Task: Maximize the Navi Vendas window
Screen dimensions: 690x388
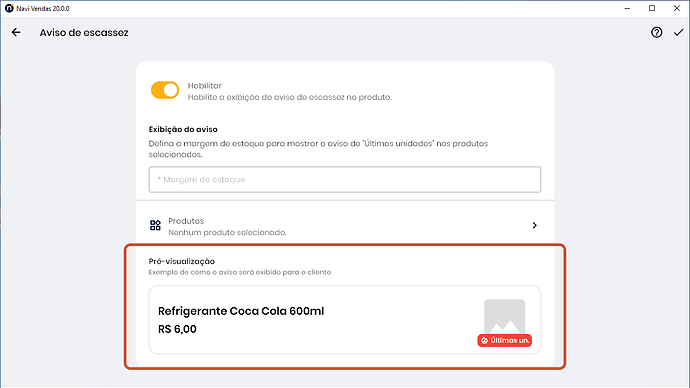Action: point(652,8)
